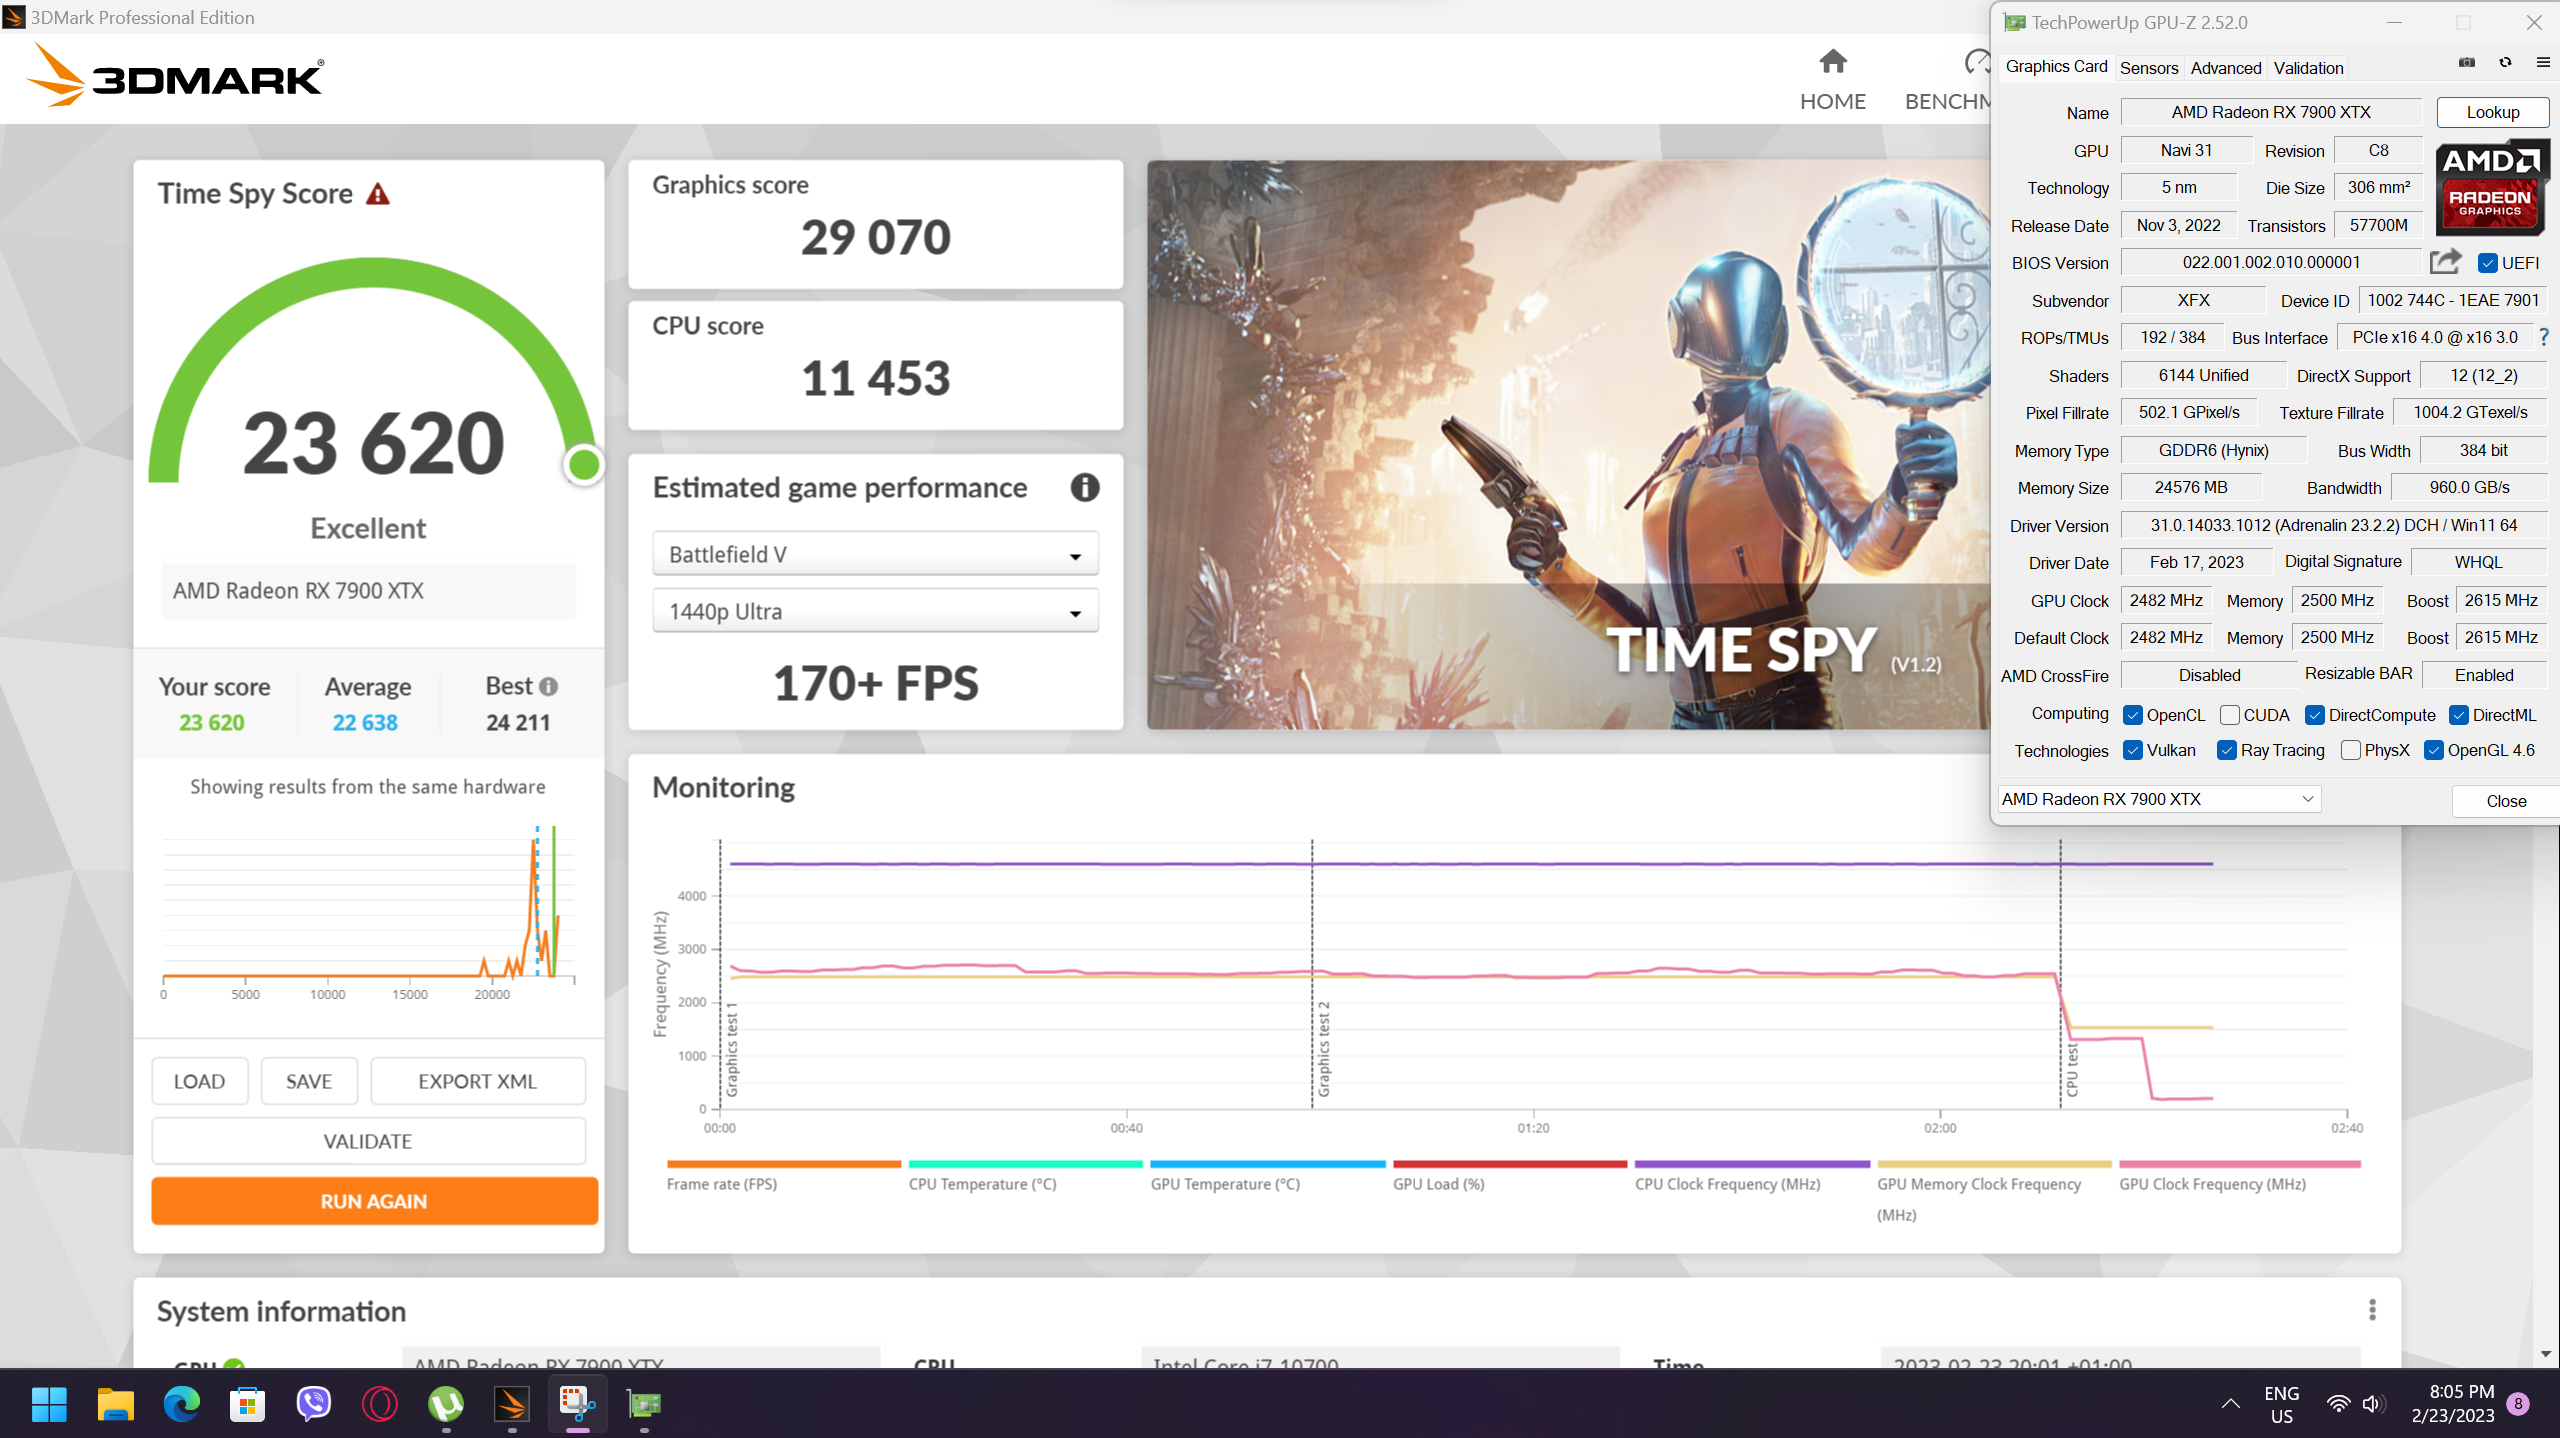Click the GPU-Z screenshot camera icon
Viewport: 2560px width, 1438px height.
(x=2467, y=63)
